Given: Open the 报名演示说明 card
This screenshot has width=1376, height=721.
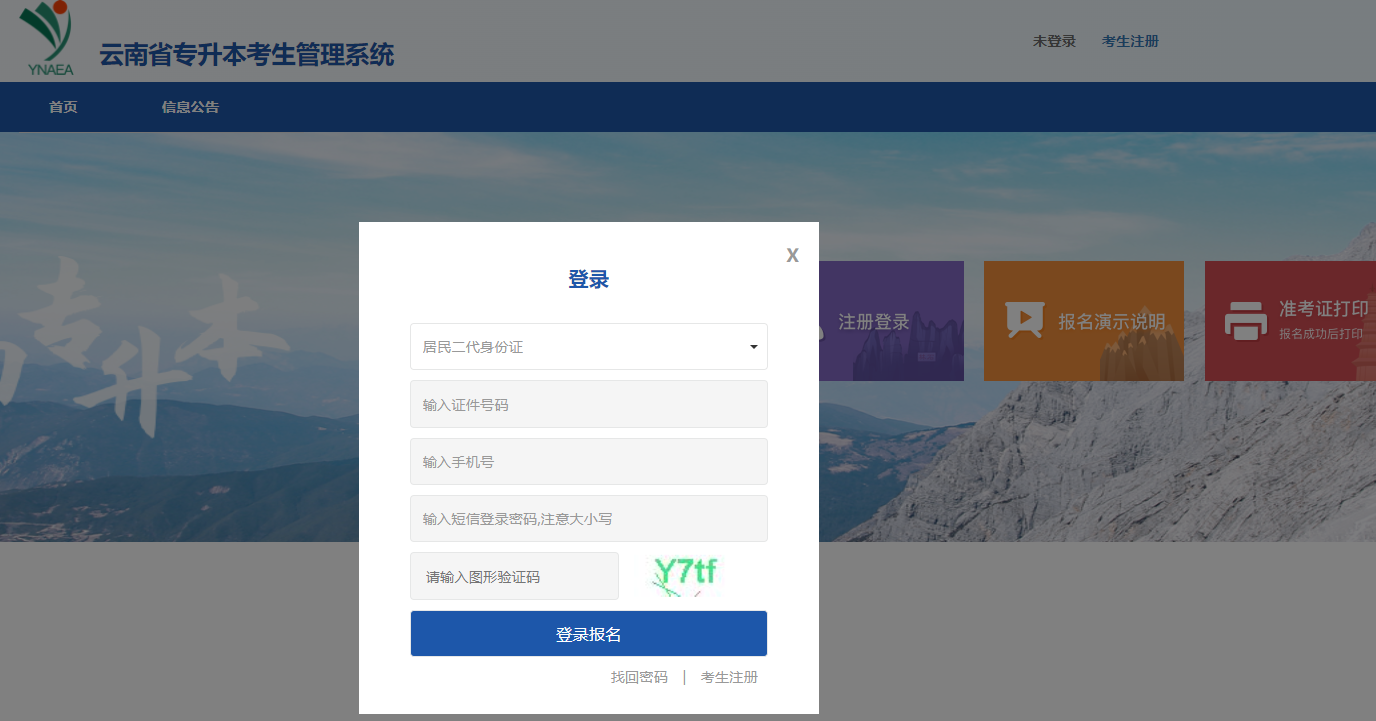Looking at the screenshot, I should [1083, 321].
